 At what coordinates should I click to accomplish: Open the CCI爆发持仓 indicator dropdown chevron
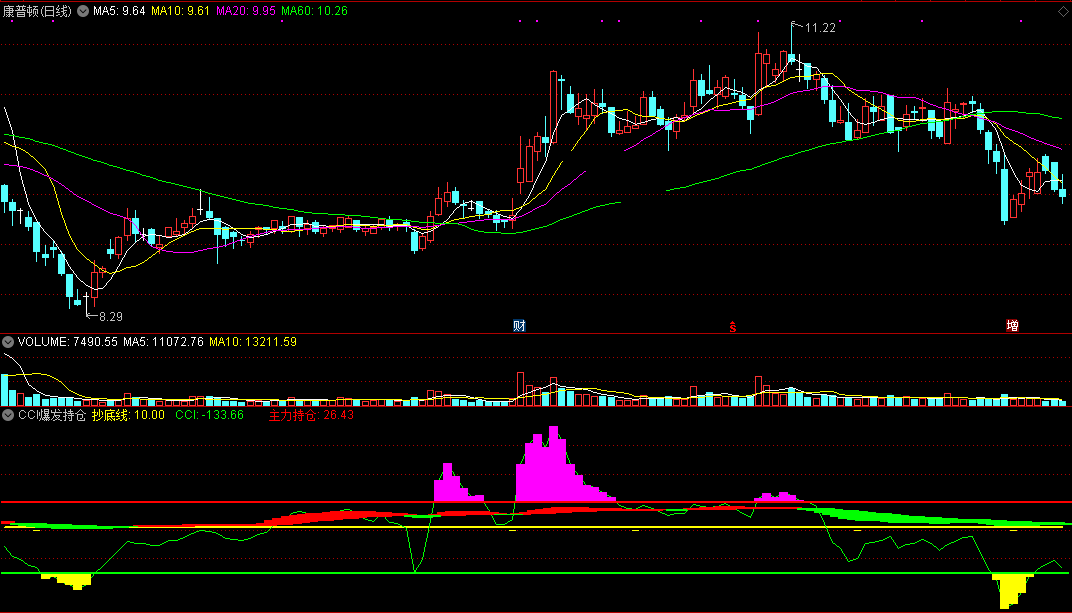click(x=8, y=415)
